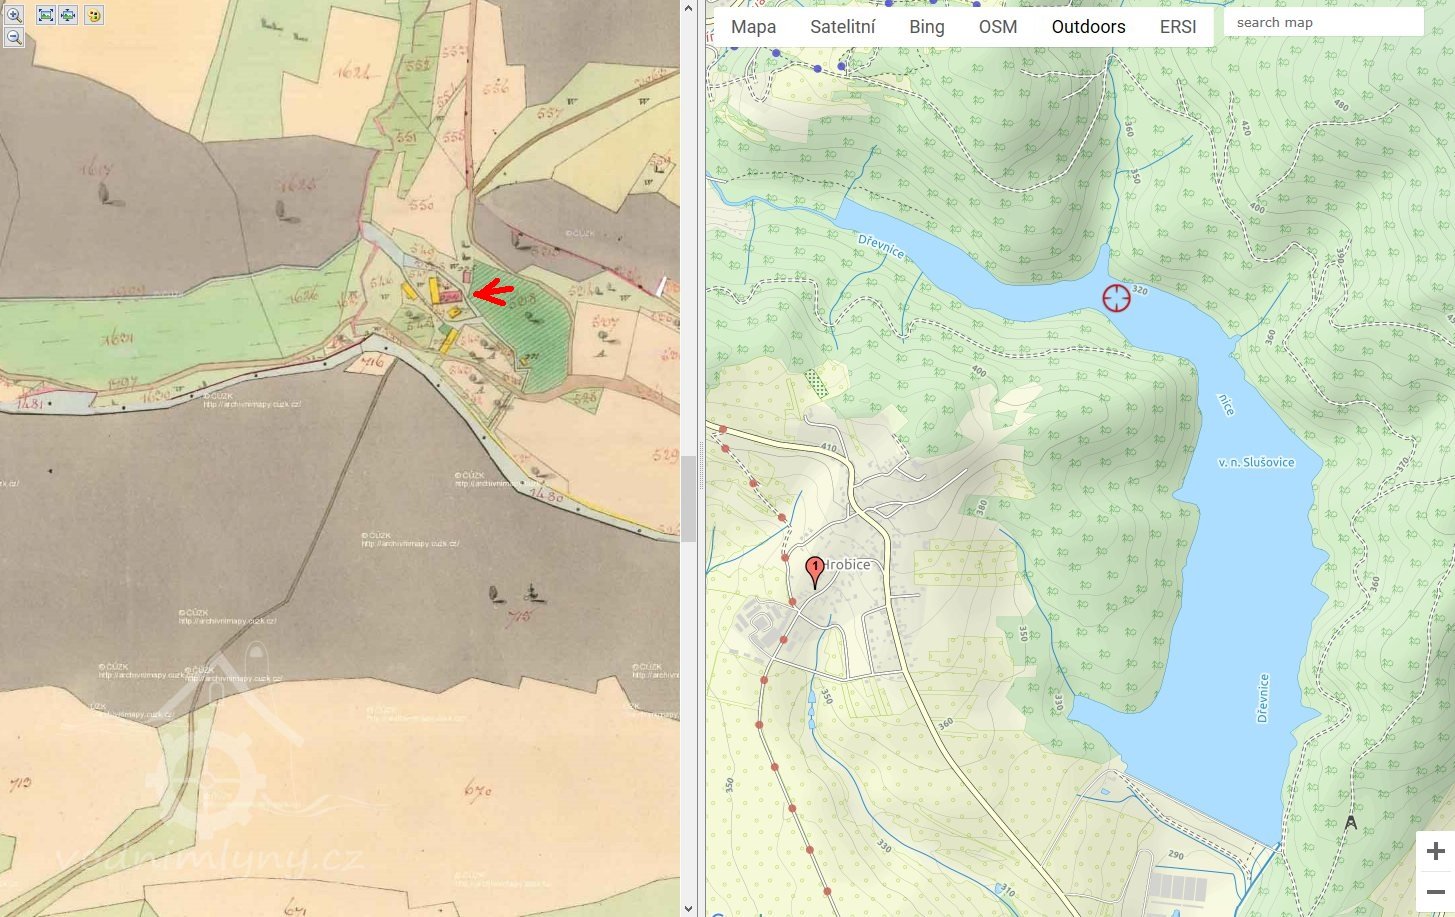The image size is (1455, 917).
Task: Zoom out on the historical cadastral map
Action: point(14,38)
